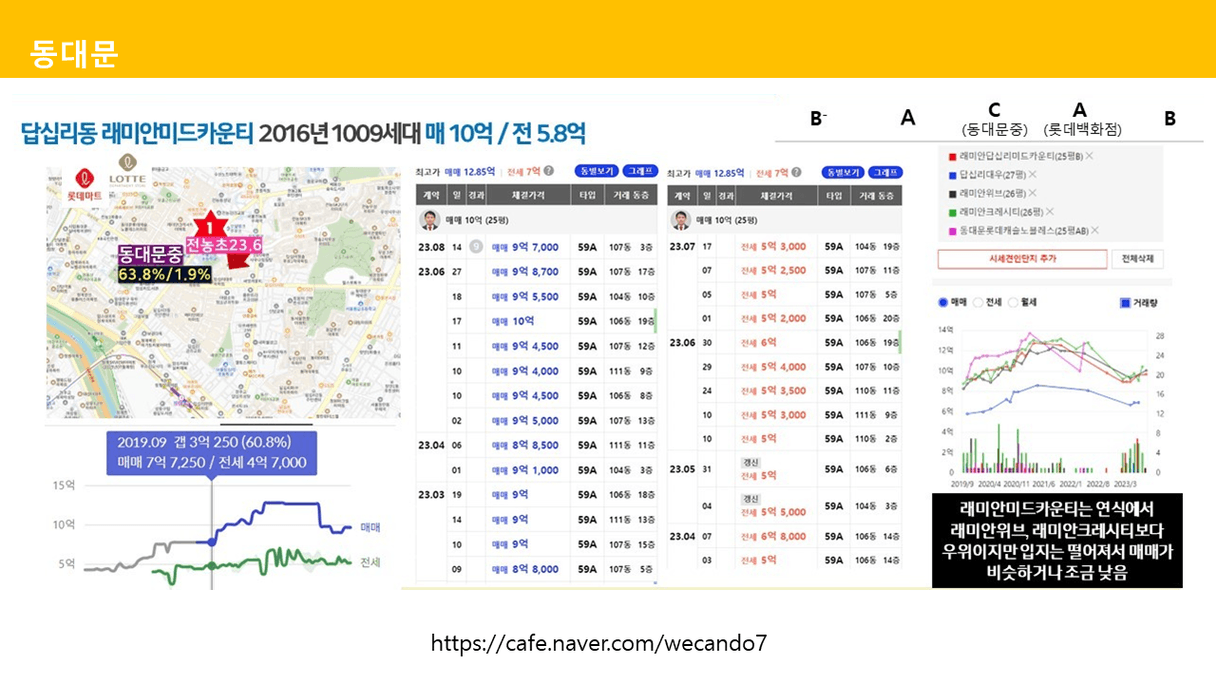Viewport: 1216px width, 684px height.
Task: Click 전세 5억 3,500 price in right table
Action: click(x=773, y=390)
